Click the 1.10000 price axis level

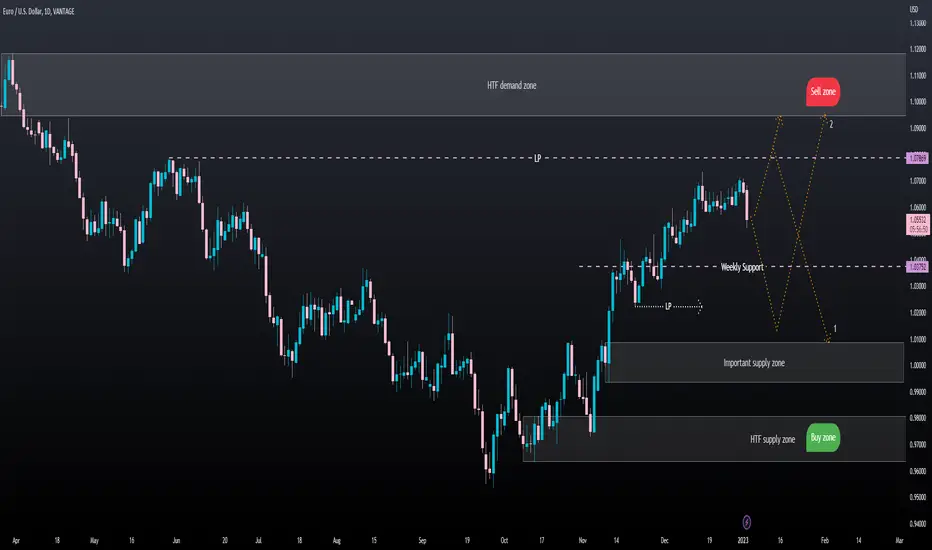(x=918, y=102)
